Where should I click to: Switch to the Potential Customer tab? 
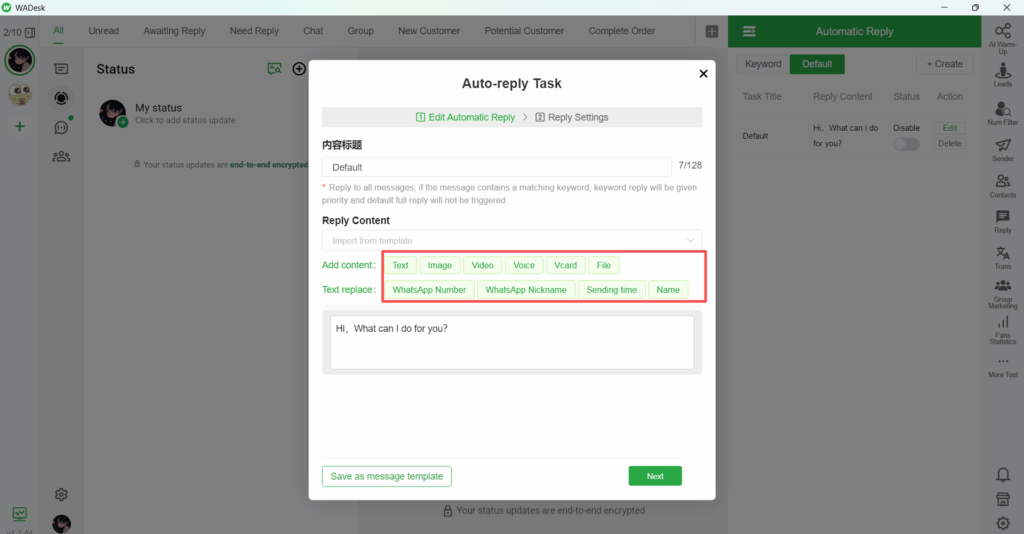(x=524, y=31)
